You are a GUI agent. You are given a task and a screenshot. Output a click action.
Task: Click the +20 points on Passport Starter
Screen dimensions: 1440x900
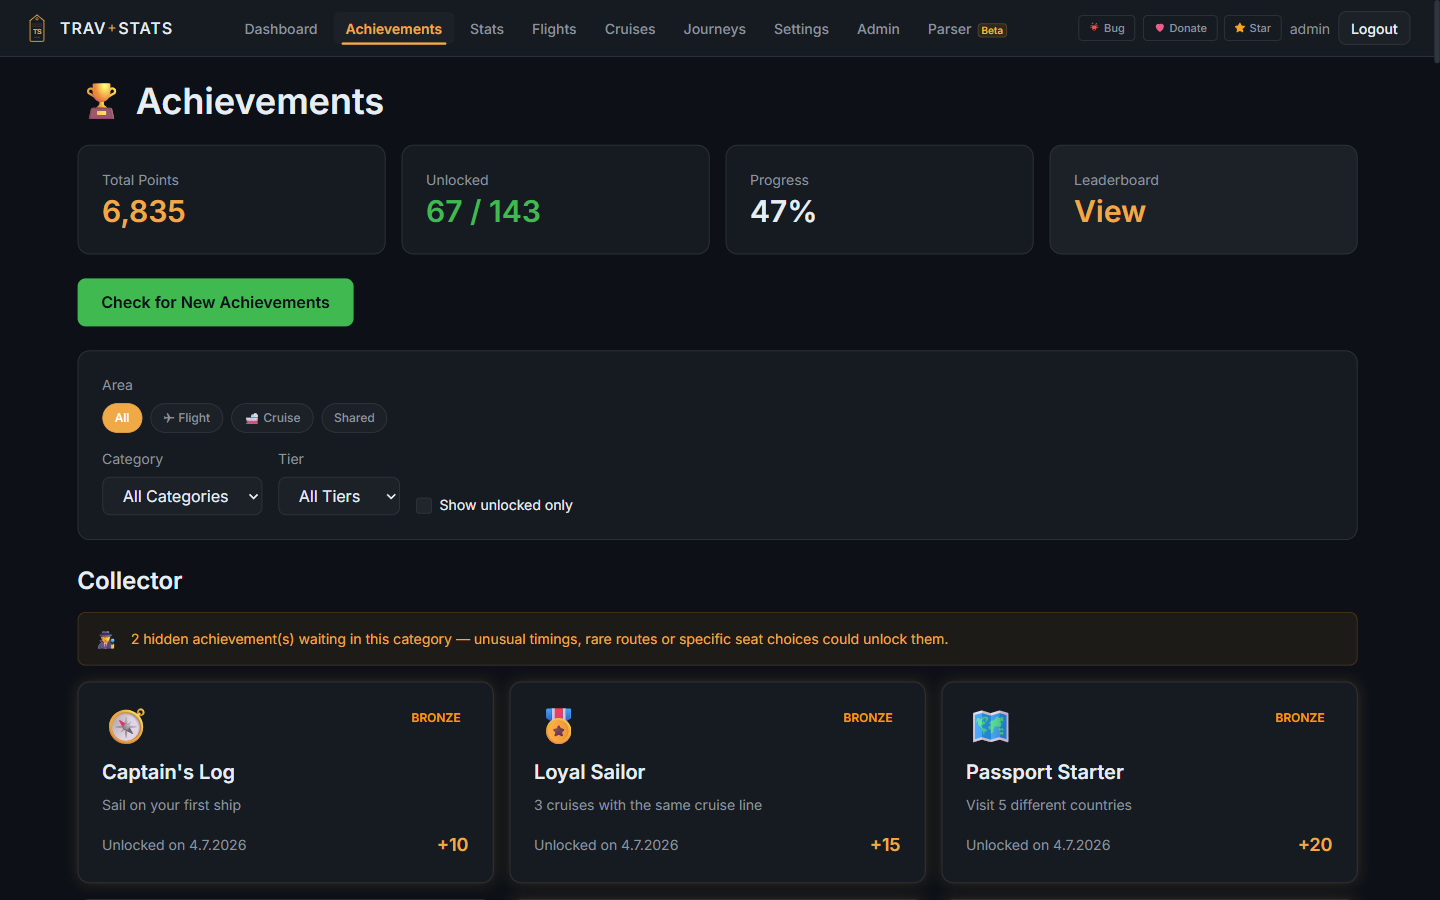(1315, 845)
